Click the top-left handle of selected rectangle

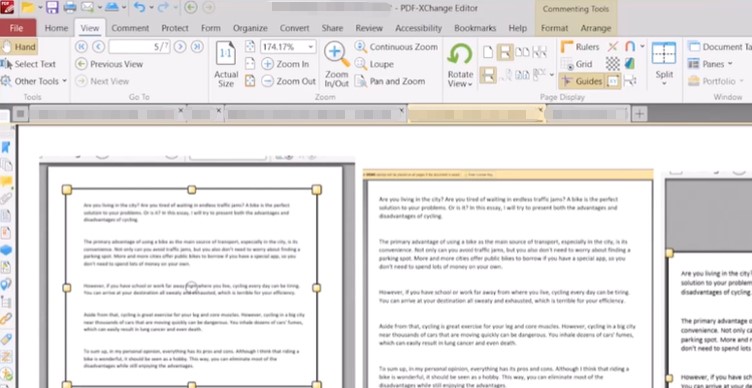point(67,190)
